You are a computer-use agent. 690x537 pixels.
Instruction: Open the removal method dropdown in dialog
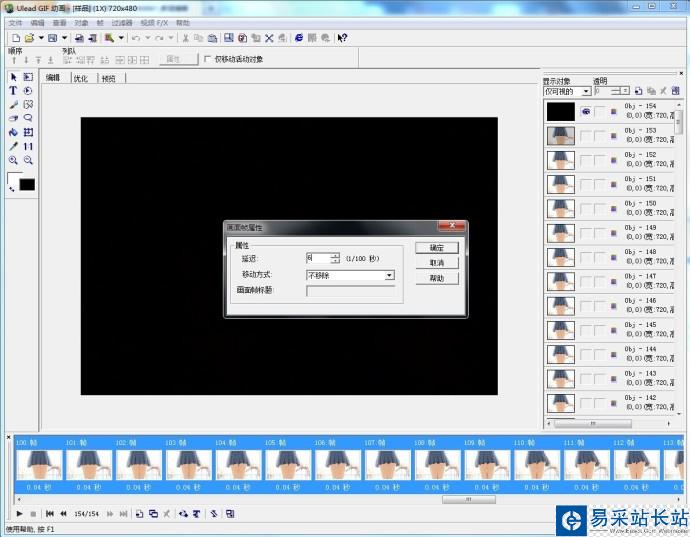pyautogui.click(x=389, y=276)
